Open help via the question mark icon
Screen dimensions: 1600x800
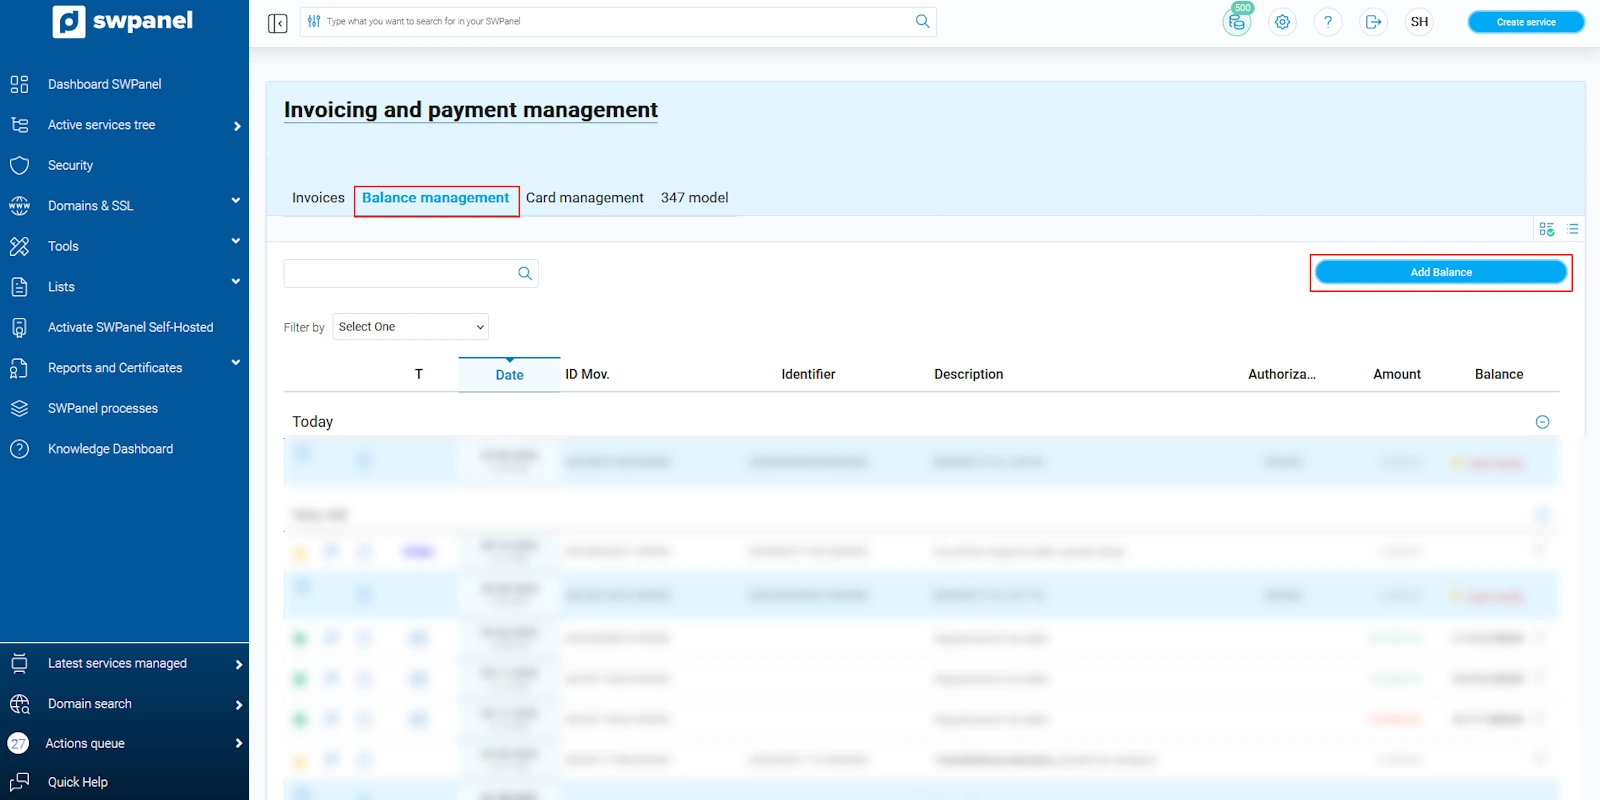1328,22
